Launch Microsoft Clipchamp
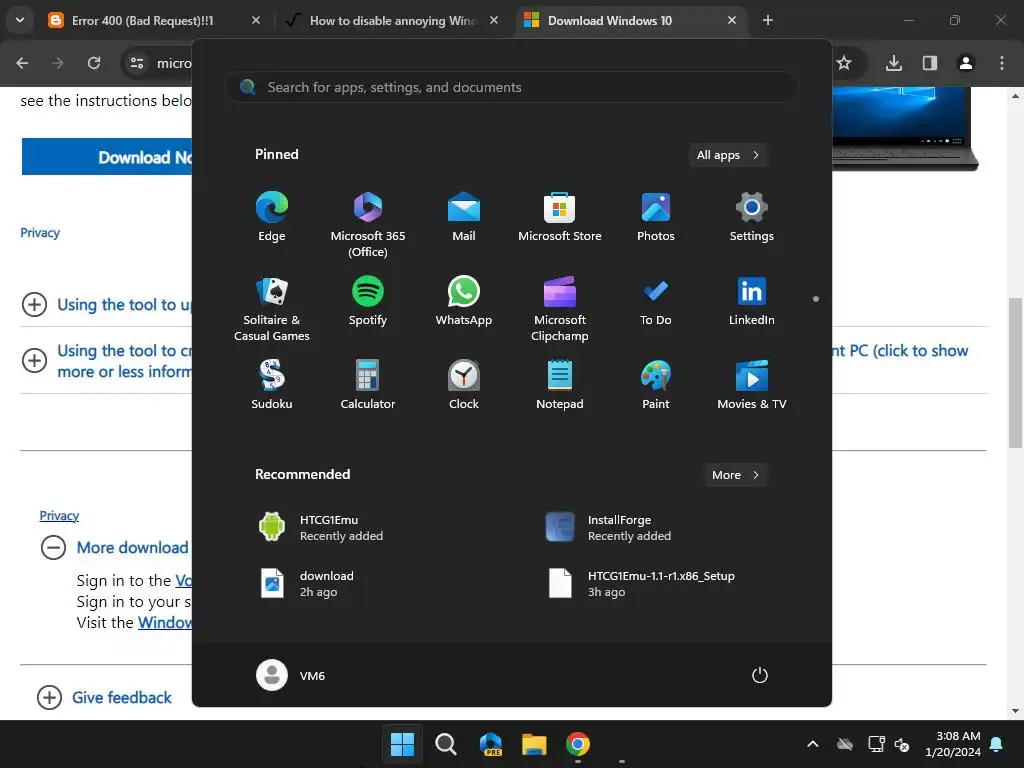This screenshot has width=1024, height=768. 560,308
